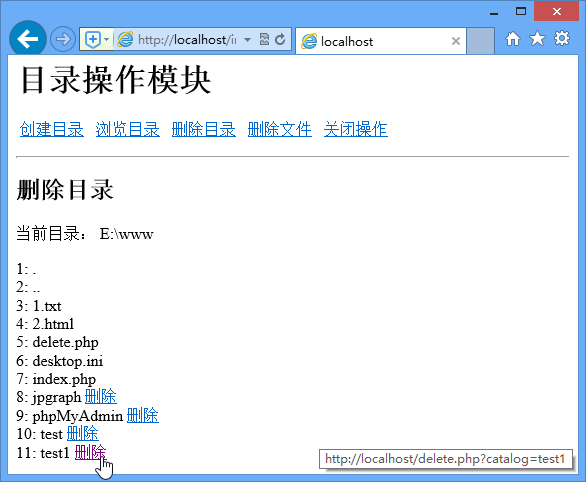The image size is (586, 482).
Task: Refresh the page with reload icon
Action: coord(280,39)
